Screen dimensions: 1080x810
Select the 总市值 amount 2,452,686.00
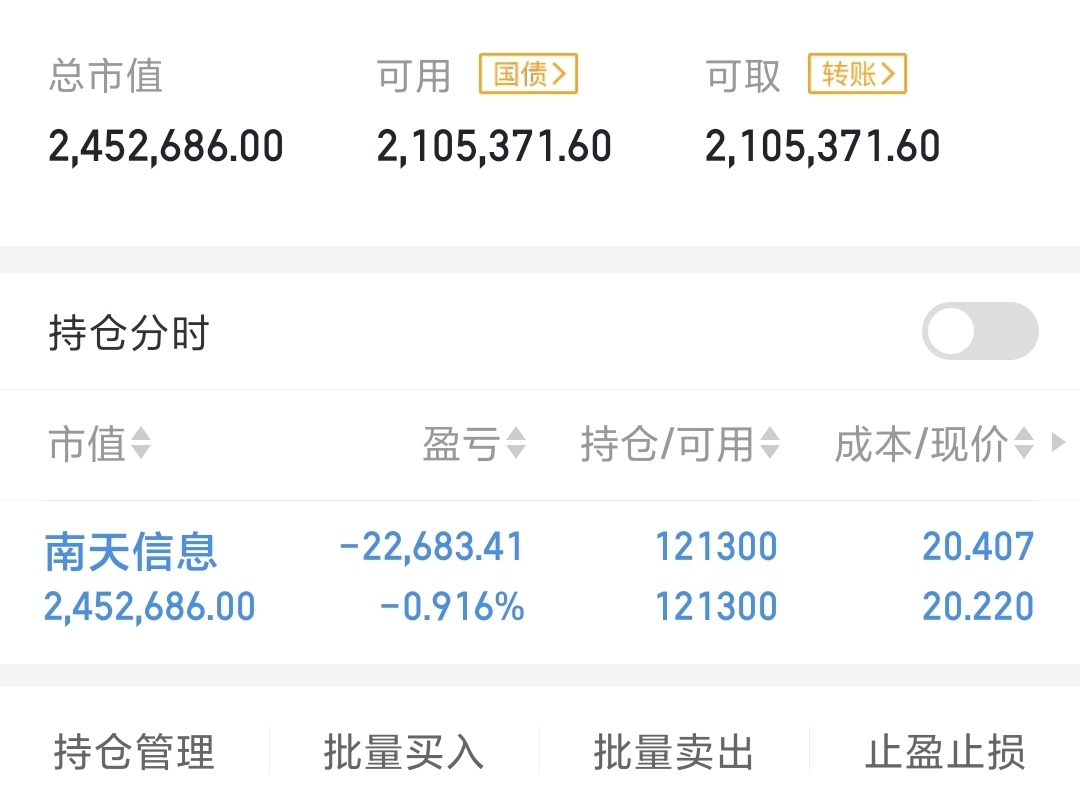point(166,147)
